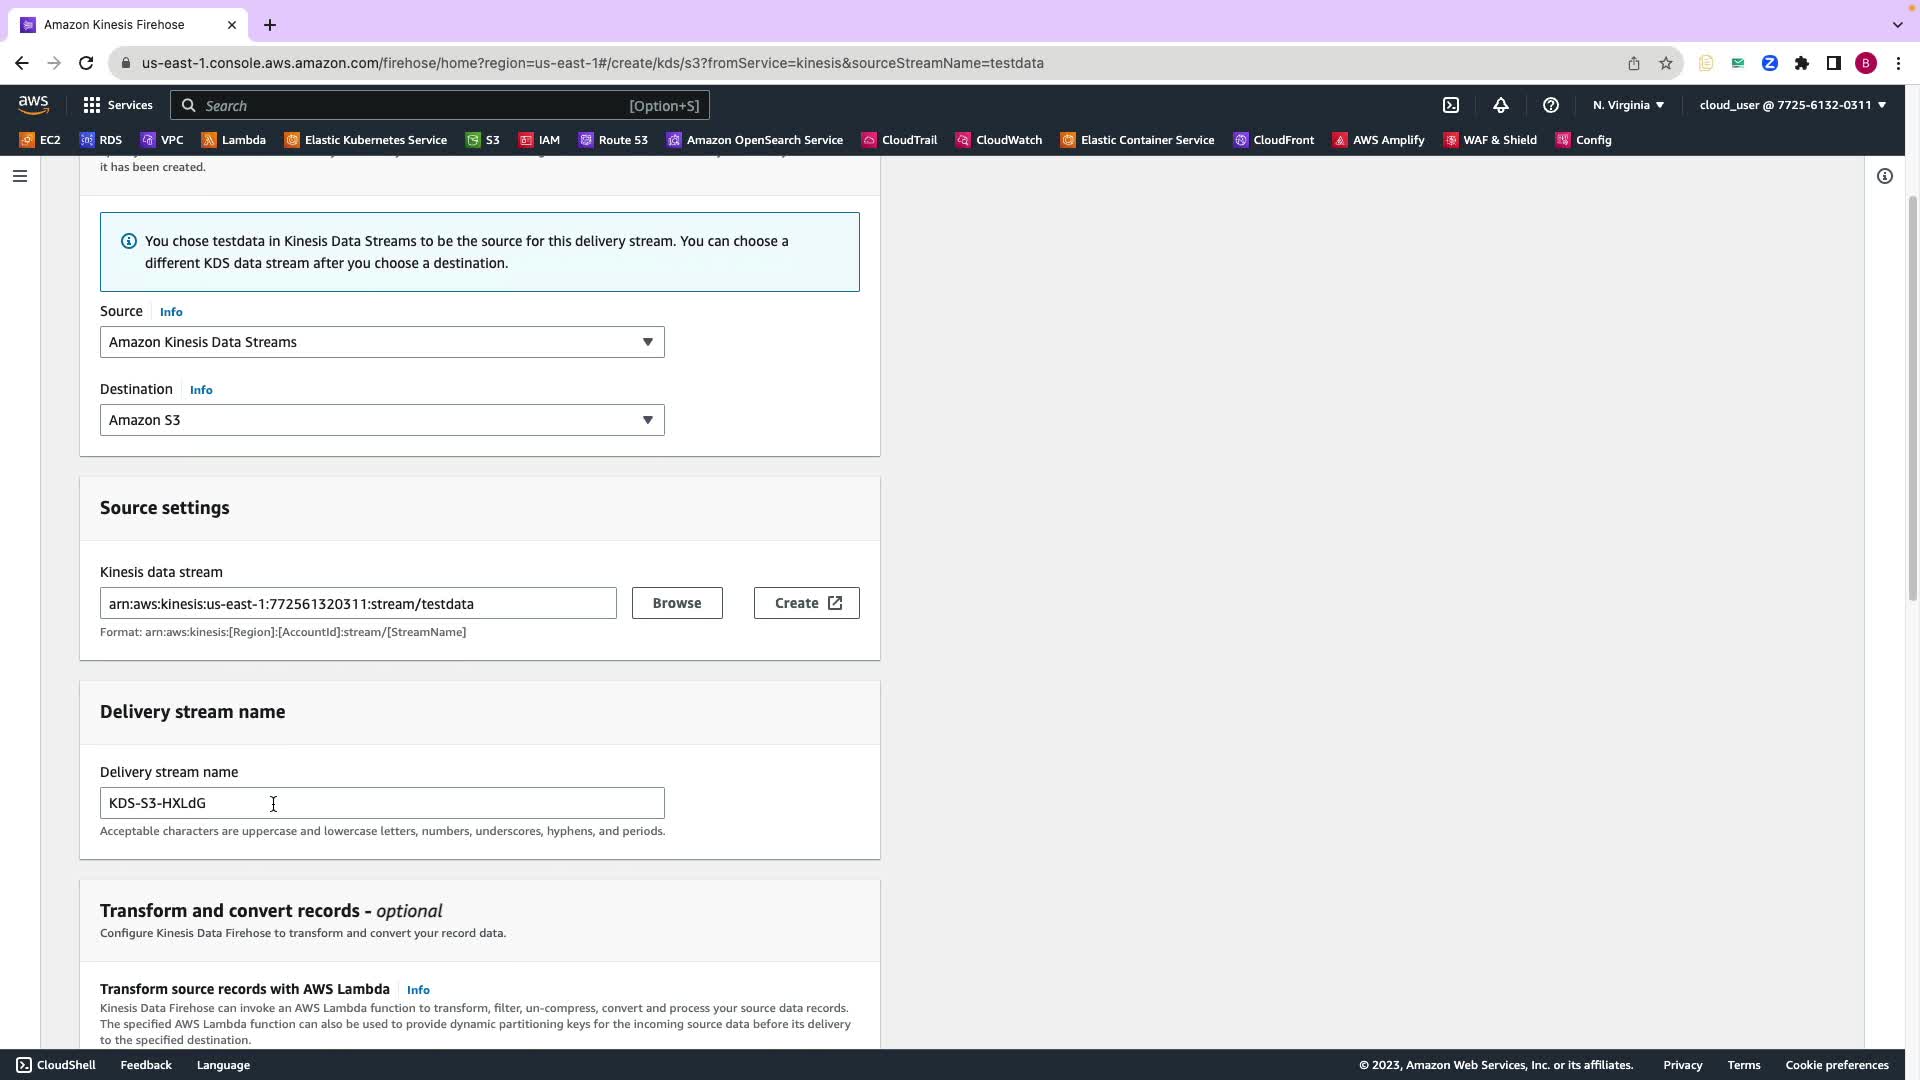
Task: Click the Create data stream button
Action: [806, 603]
